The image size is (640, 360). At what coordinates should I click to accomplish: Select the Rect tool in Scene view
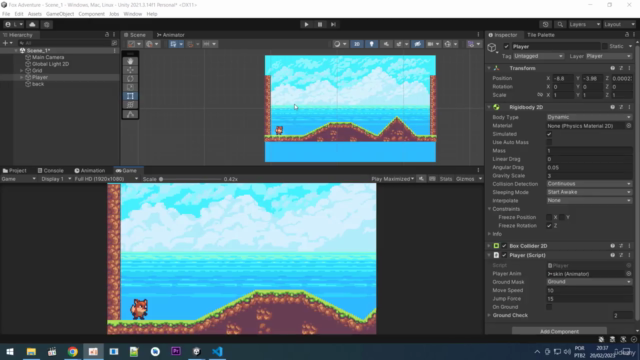[130, 96]
